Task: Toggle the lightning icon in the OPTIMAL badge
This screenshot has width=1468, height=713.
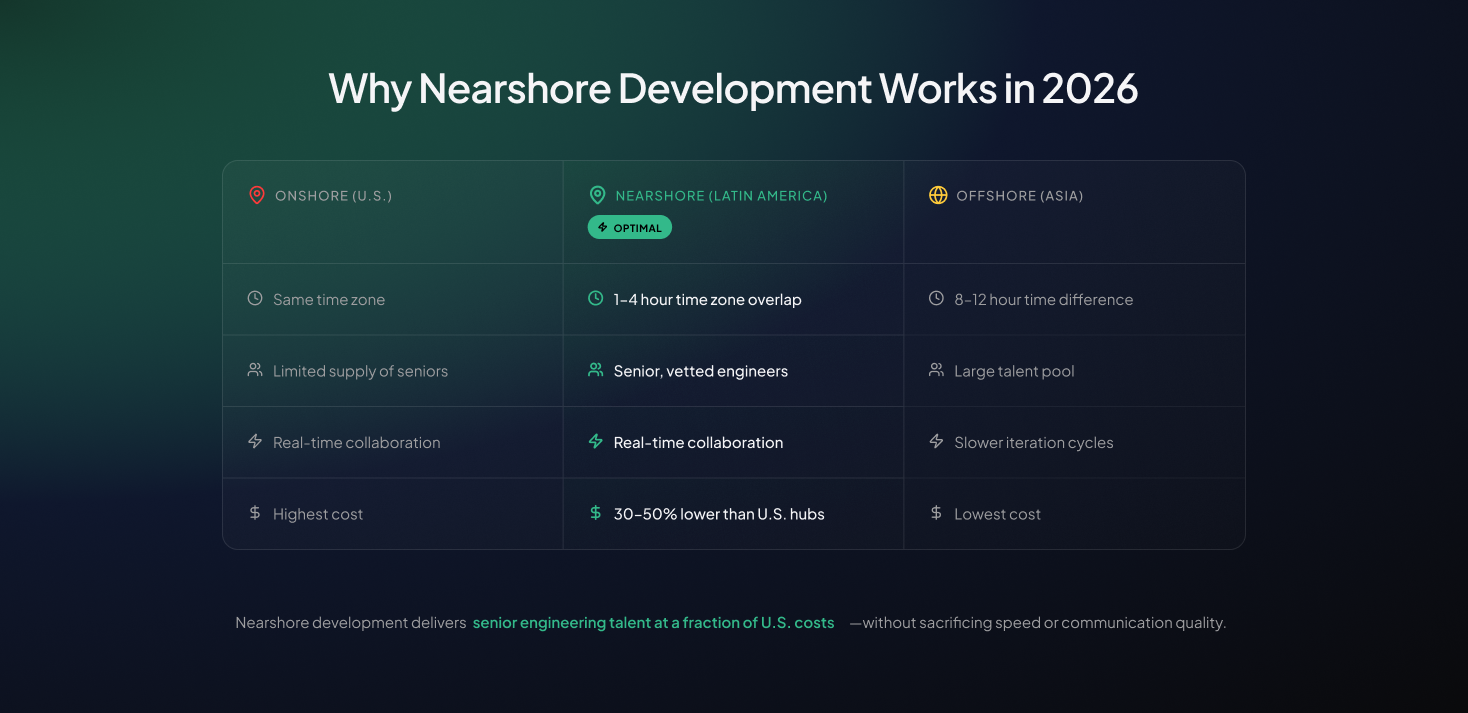Action: [603, 227]
